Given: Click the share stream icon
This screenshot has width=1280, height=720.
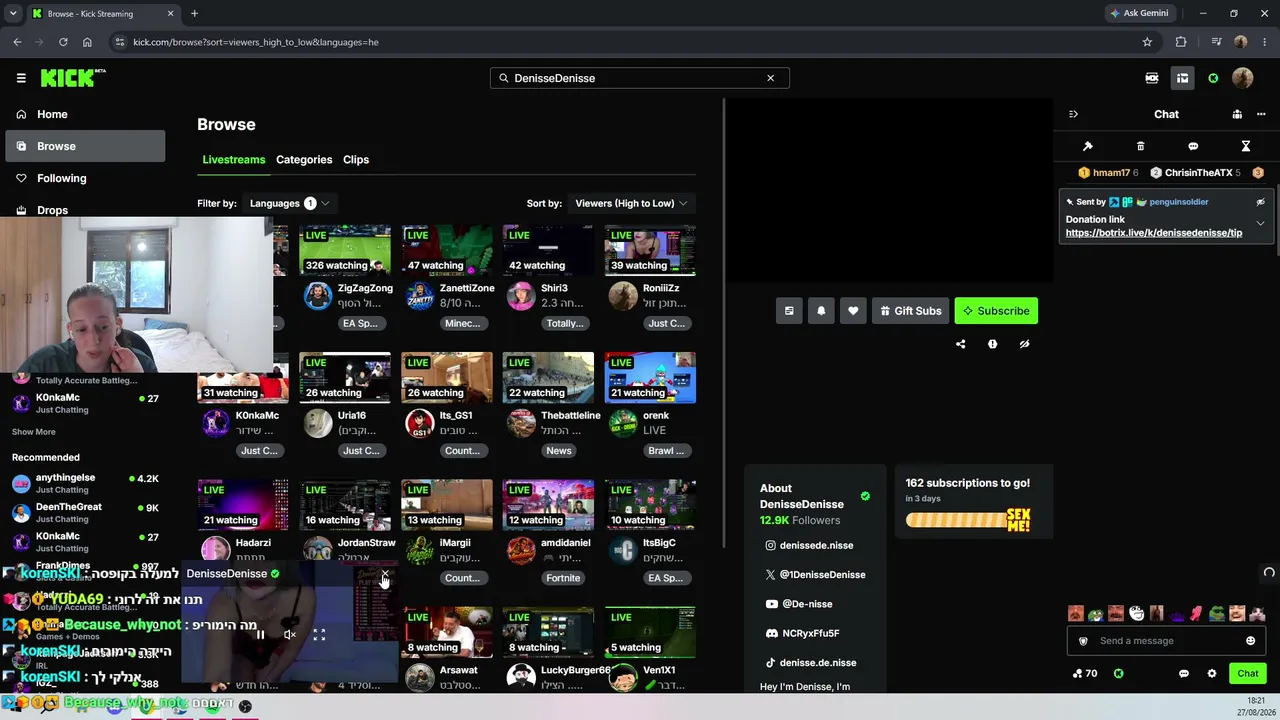Looking at the screenshot, I should 961,344.
